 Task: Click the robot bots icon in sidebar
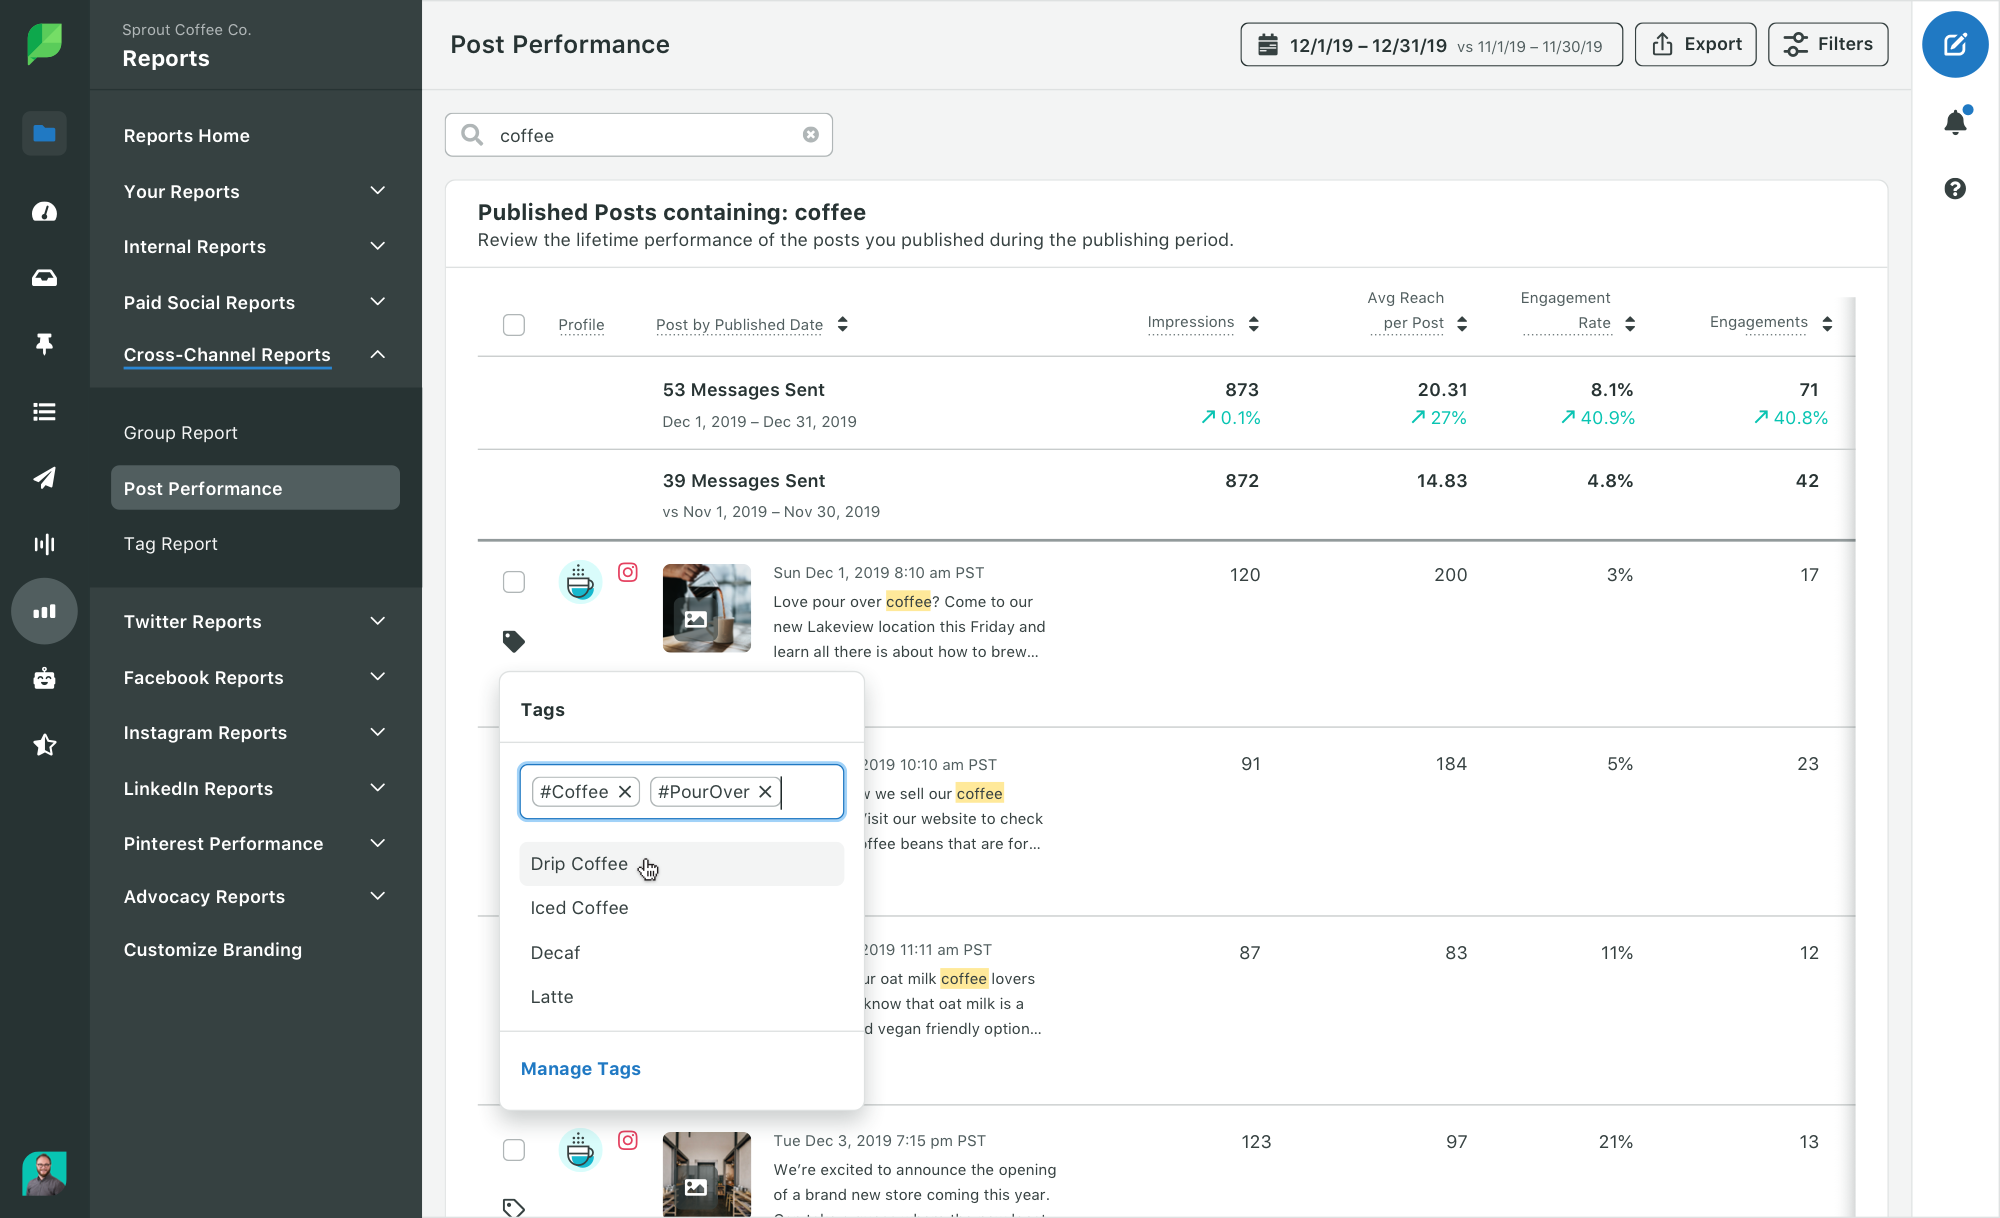44,679
